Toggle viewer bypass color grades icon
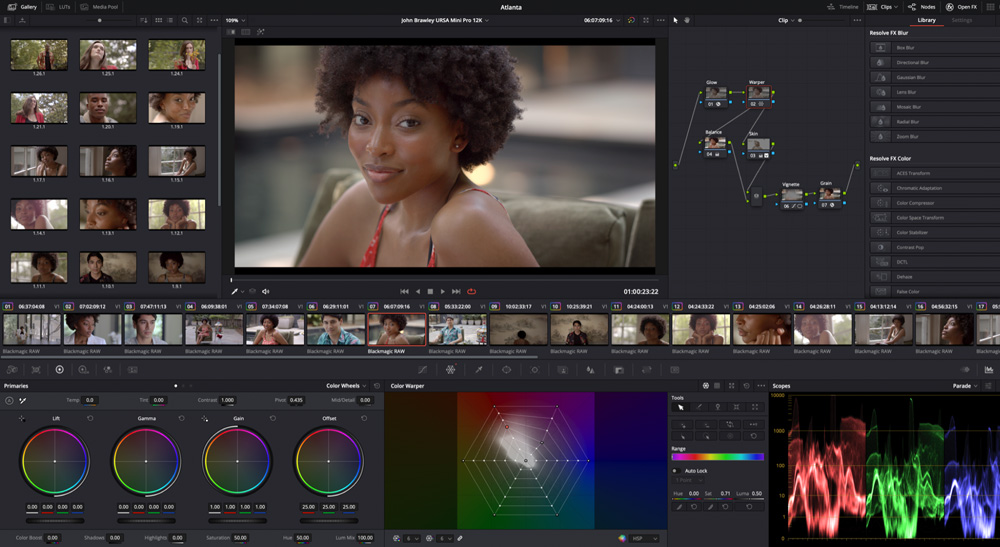 coord(631,20)
